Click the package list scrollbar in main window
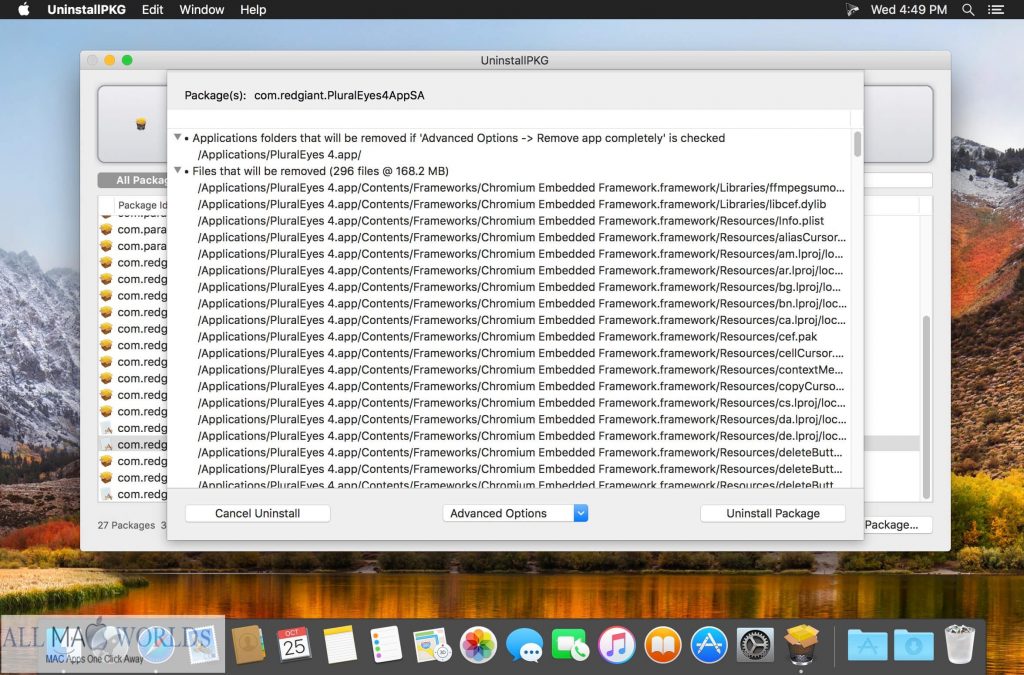 (925, 407)
